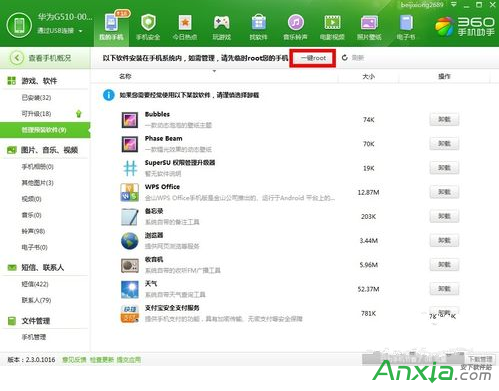
Task: Open the 意见反馈 link in the status bar
Action: (74, 360)
